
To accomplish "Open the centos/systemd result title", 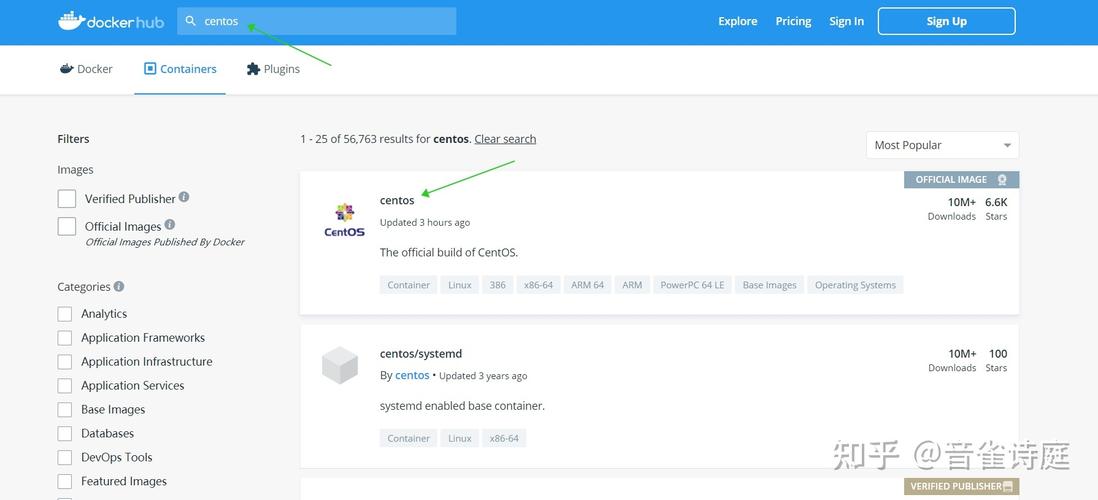I will (421, 354).
